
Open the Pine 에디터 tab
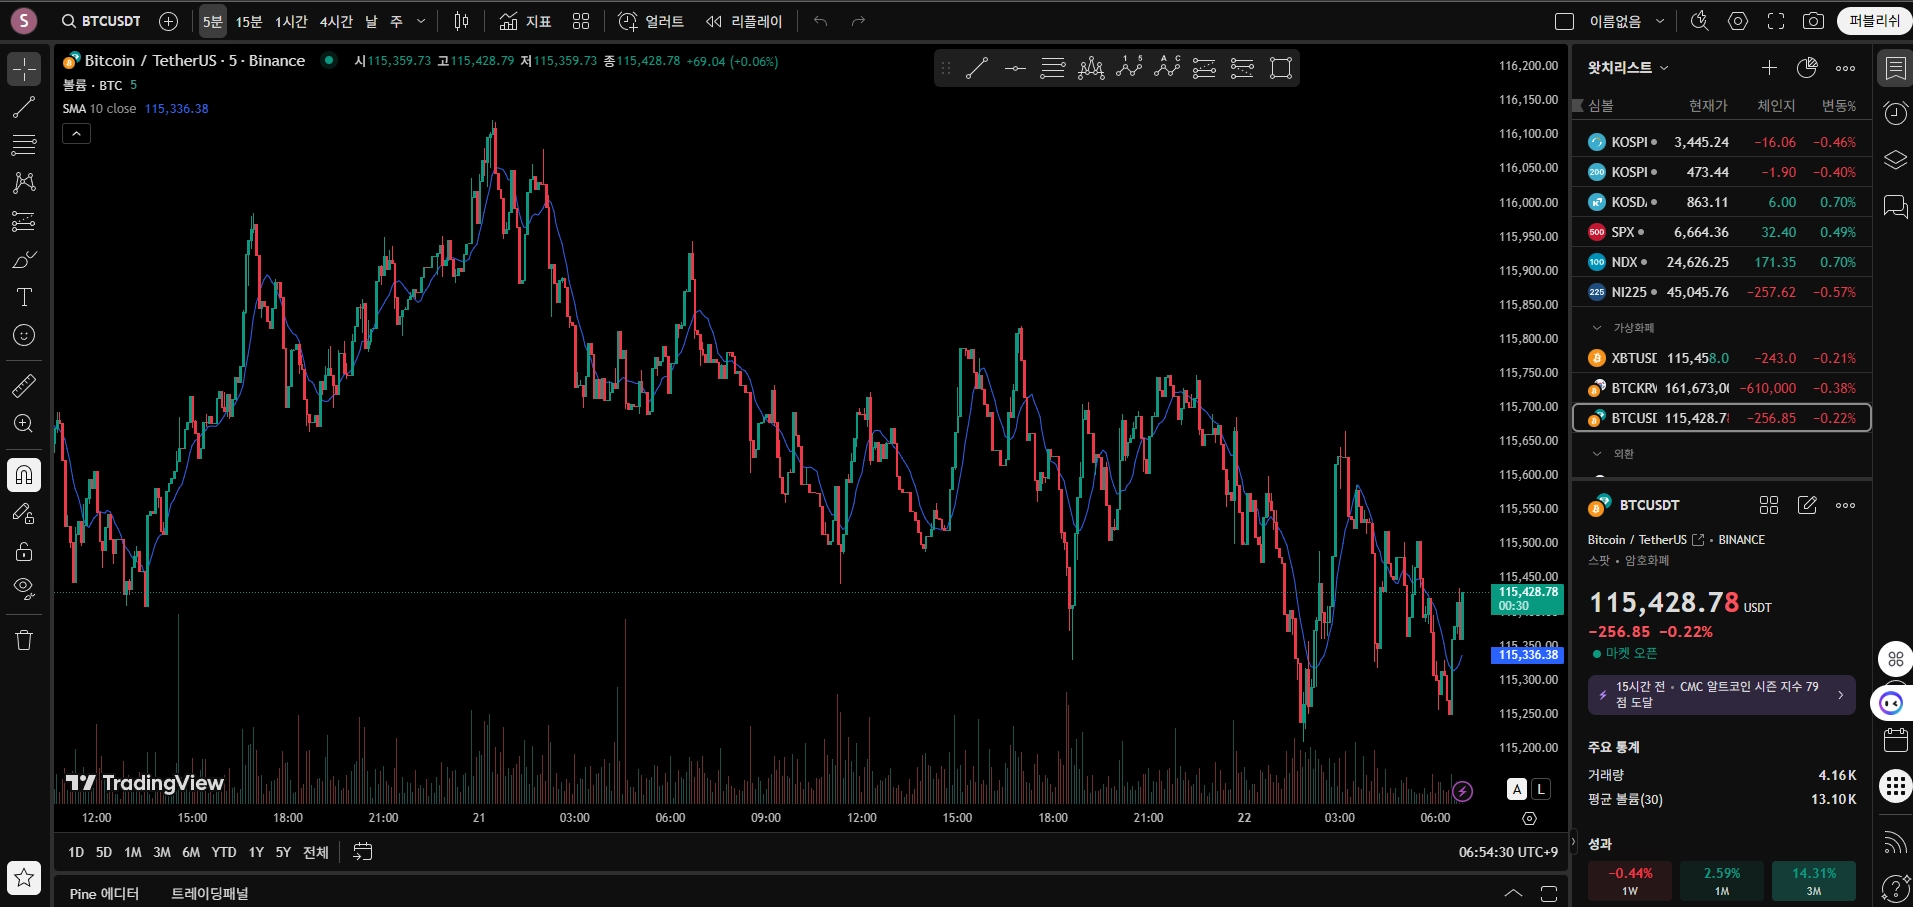point(104,893)
